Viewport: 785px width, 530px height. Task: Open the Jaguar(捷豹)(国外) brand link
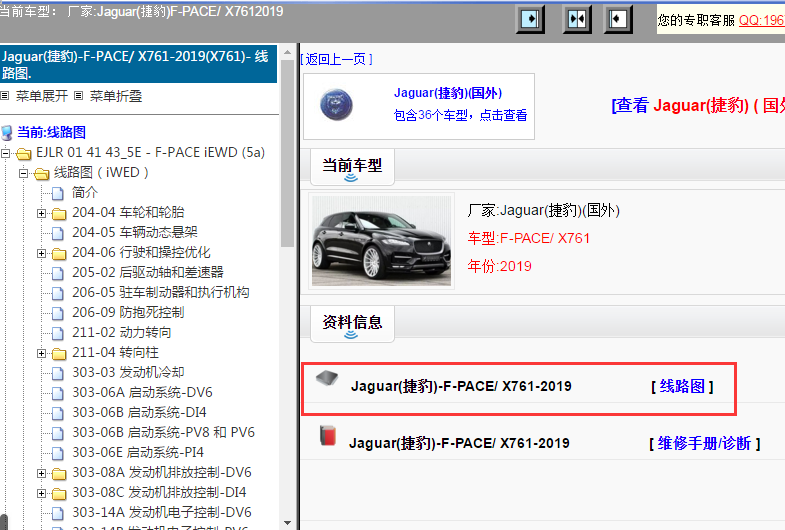[448, 93]
